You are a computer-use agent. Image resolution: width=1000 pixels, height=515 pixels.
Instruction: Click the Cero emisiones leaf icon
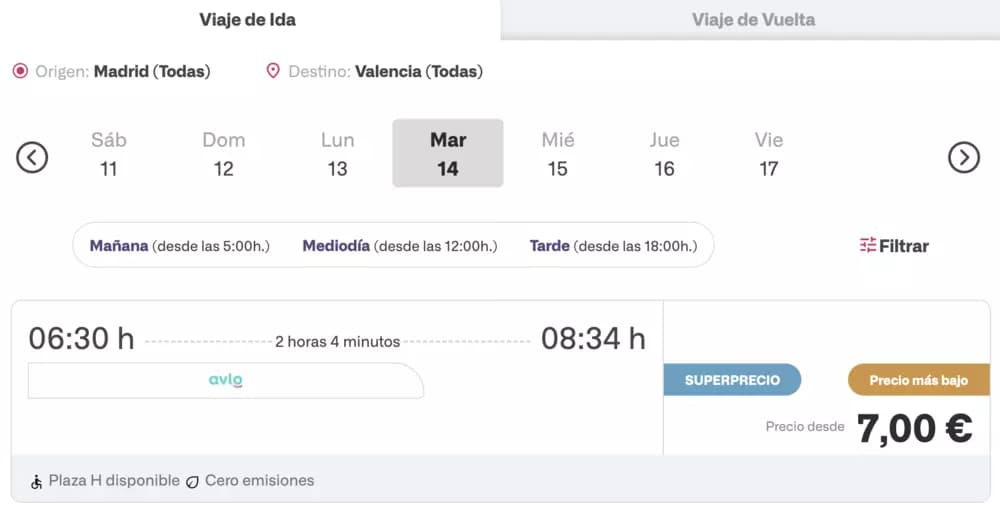[192, 482]
